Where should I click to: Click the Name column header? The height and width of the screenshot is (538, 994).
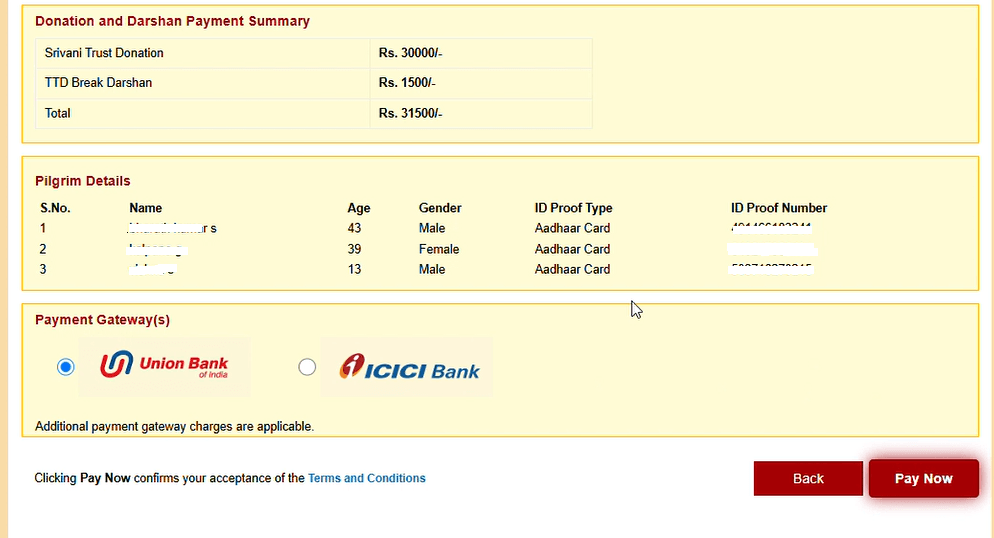tap(145, 208)
